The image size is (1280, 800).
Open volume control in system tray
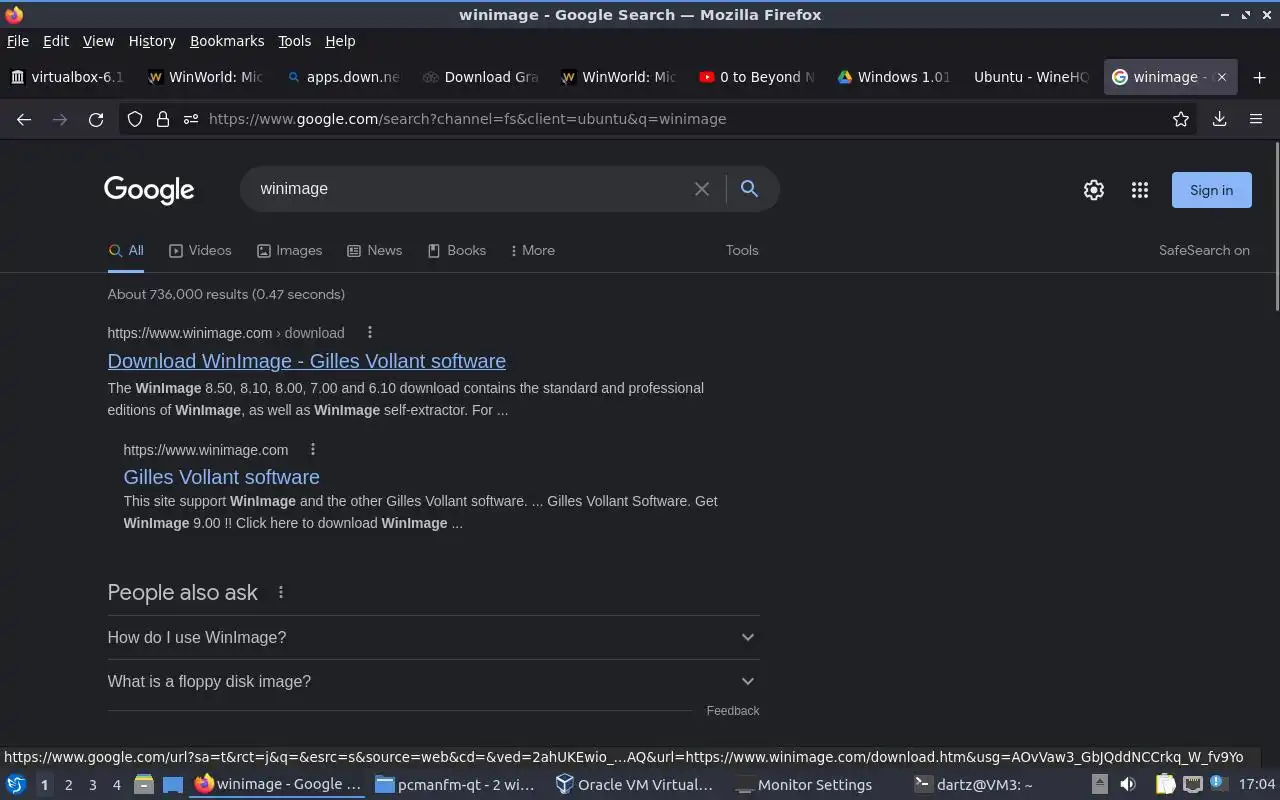coord(1127,785)
